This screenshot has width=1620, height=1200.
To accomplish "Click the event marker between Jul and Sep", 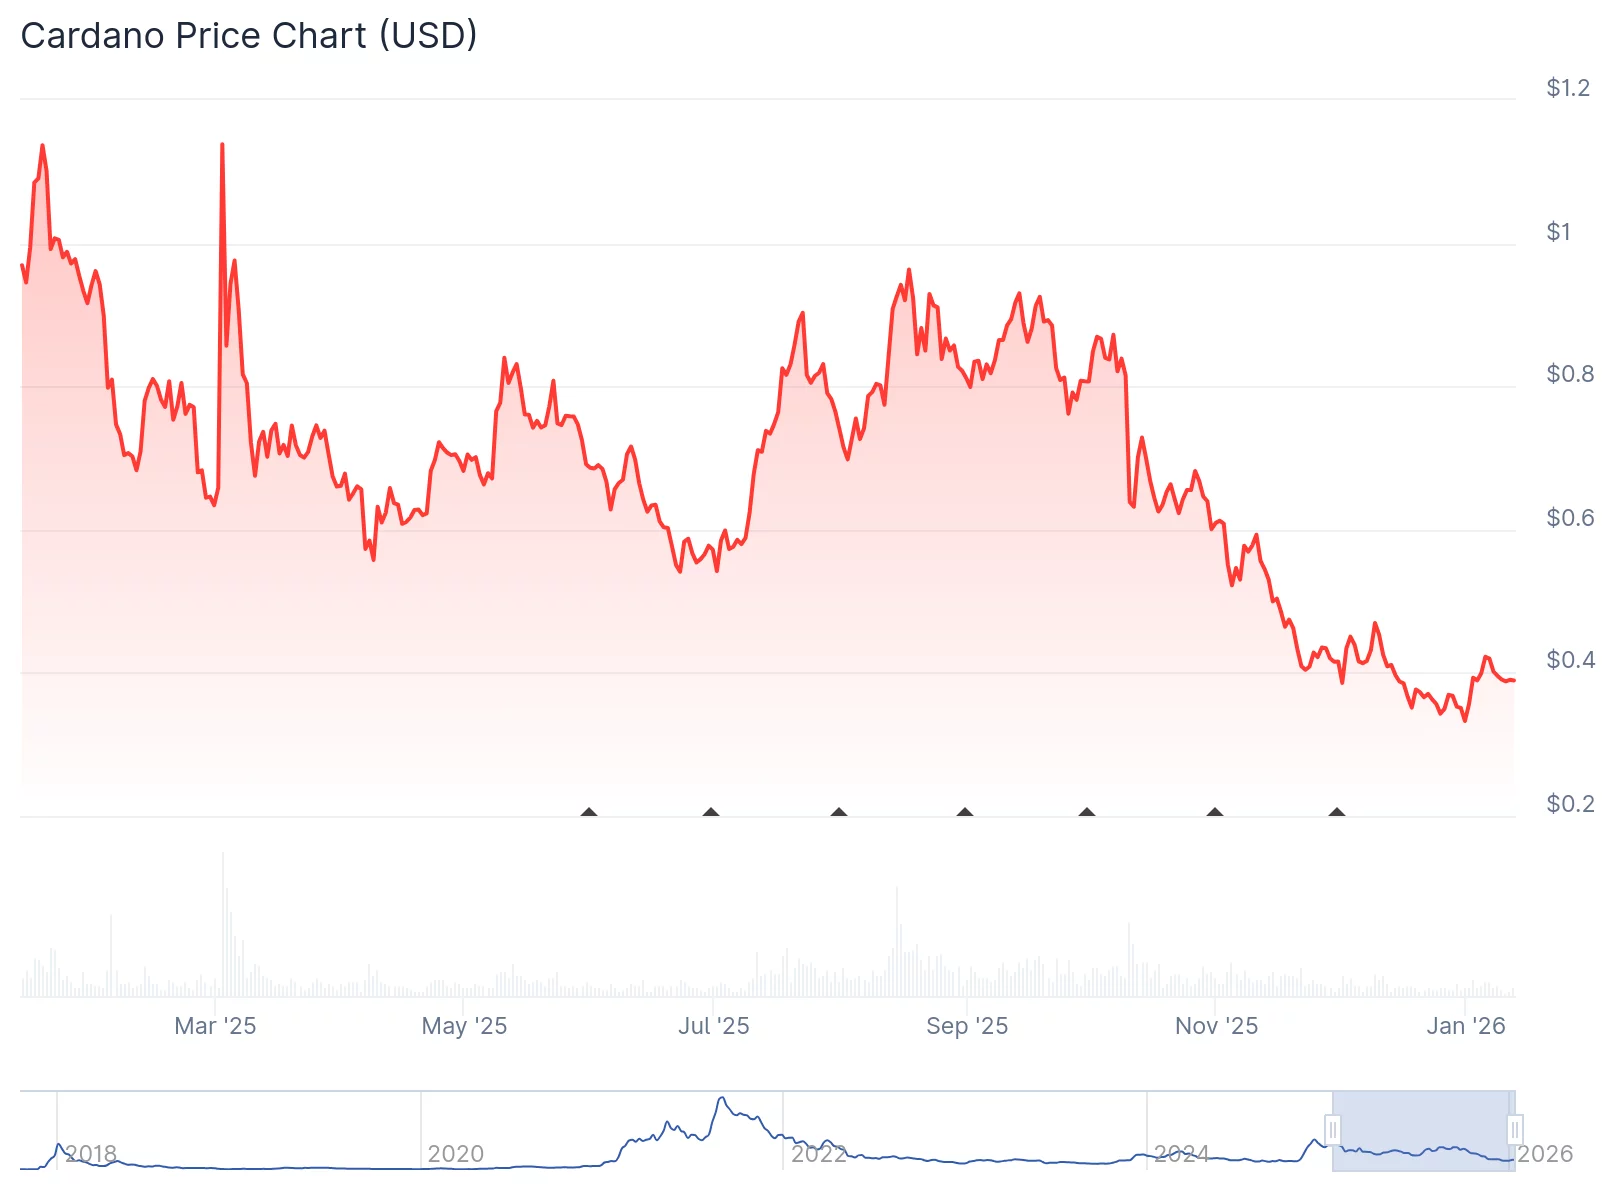I will click(x=838, y=813).
